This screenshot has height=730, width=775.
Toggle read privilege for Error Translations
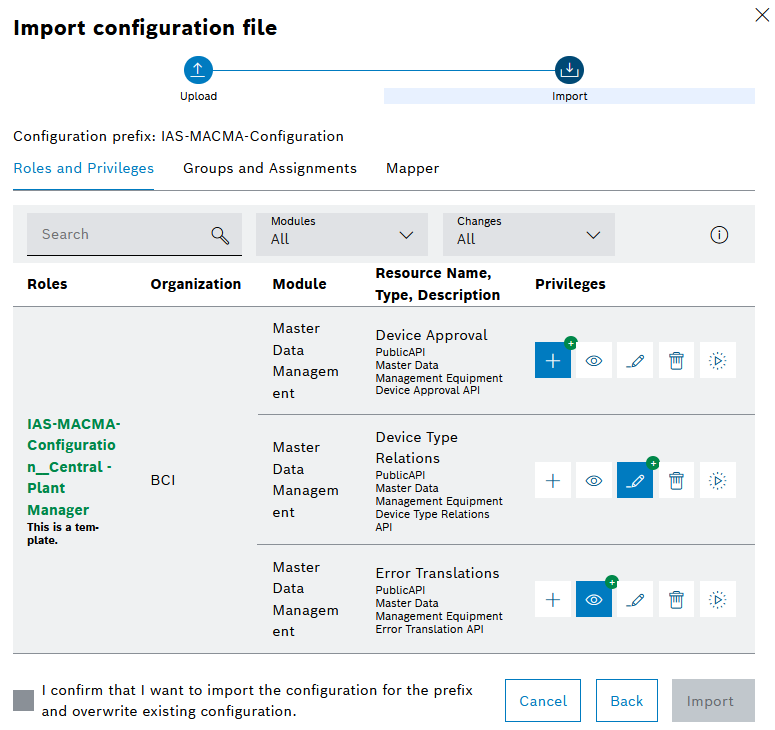[x=594, y=600]
